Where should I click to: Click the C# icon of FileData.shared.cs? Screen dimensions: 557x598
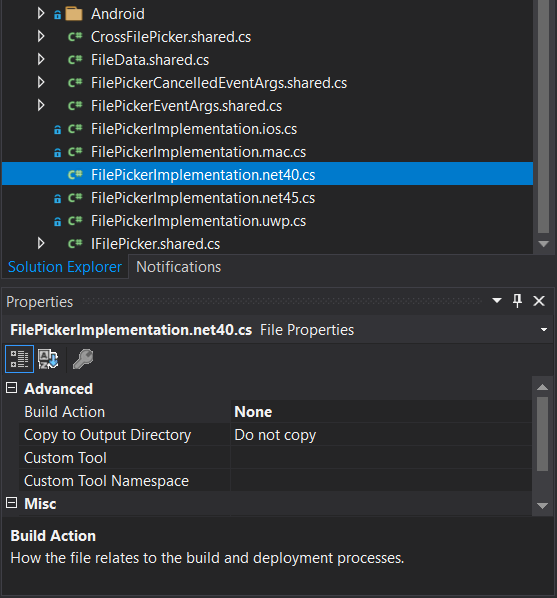(x=75, y=59)
